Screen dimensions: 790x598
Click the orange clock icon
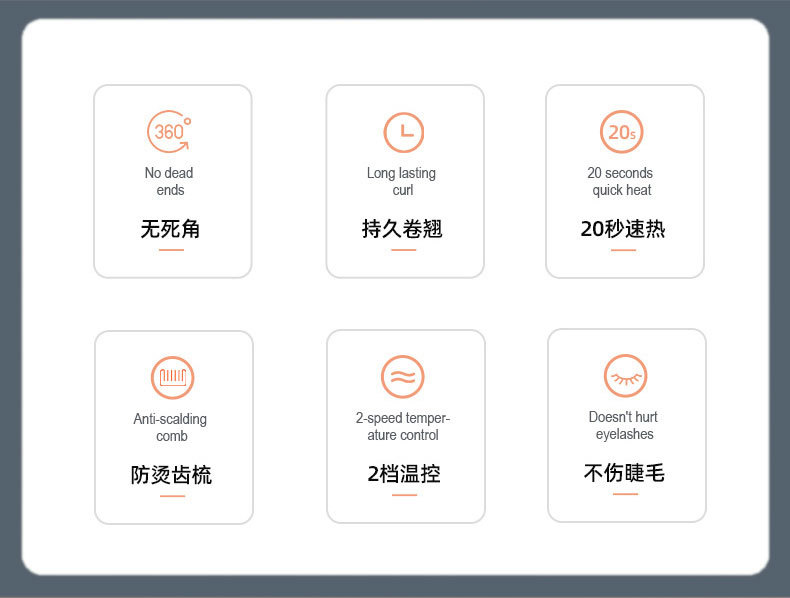click(404, 132)
